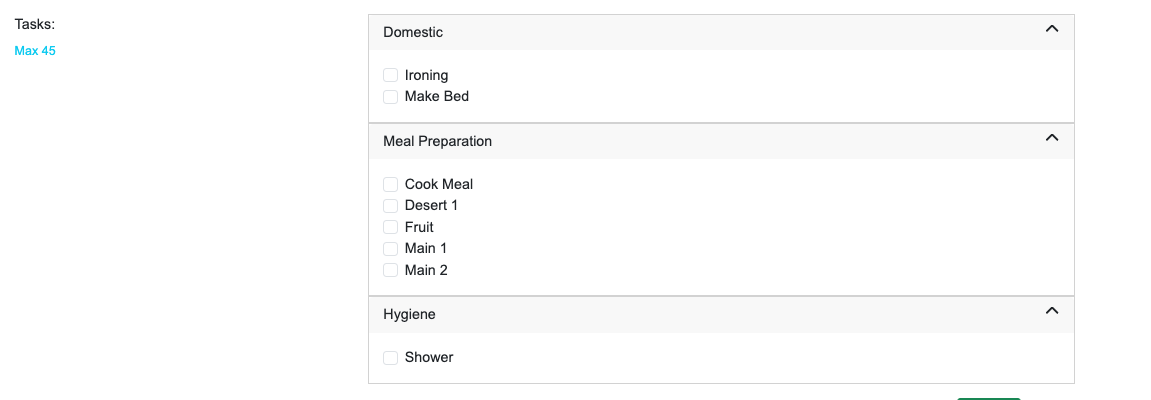Click the Fruit label text
1151x400 pixels.
419,227
